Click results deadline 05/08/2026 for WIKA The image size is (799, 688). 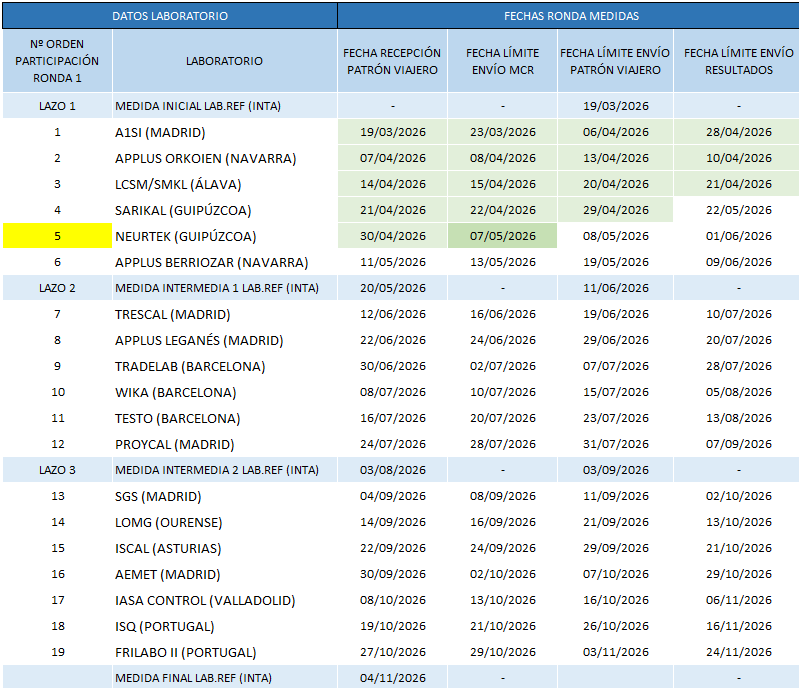click(x=738, y=392)
